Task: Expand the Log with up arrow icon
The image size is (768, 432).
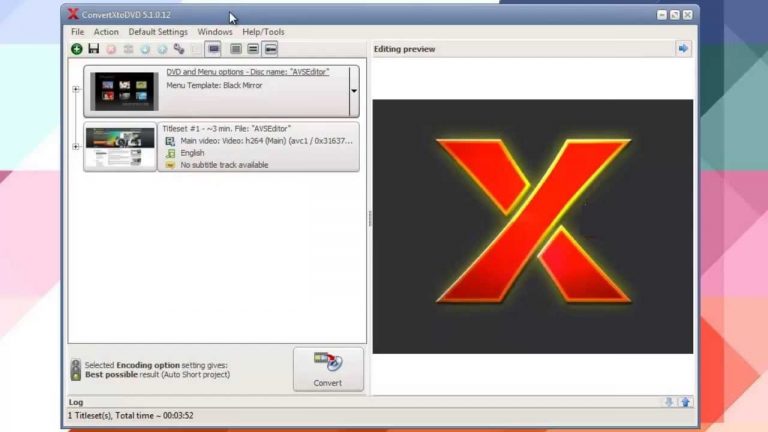Action: coord(685,402)
